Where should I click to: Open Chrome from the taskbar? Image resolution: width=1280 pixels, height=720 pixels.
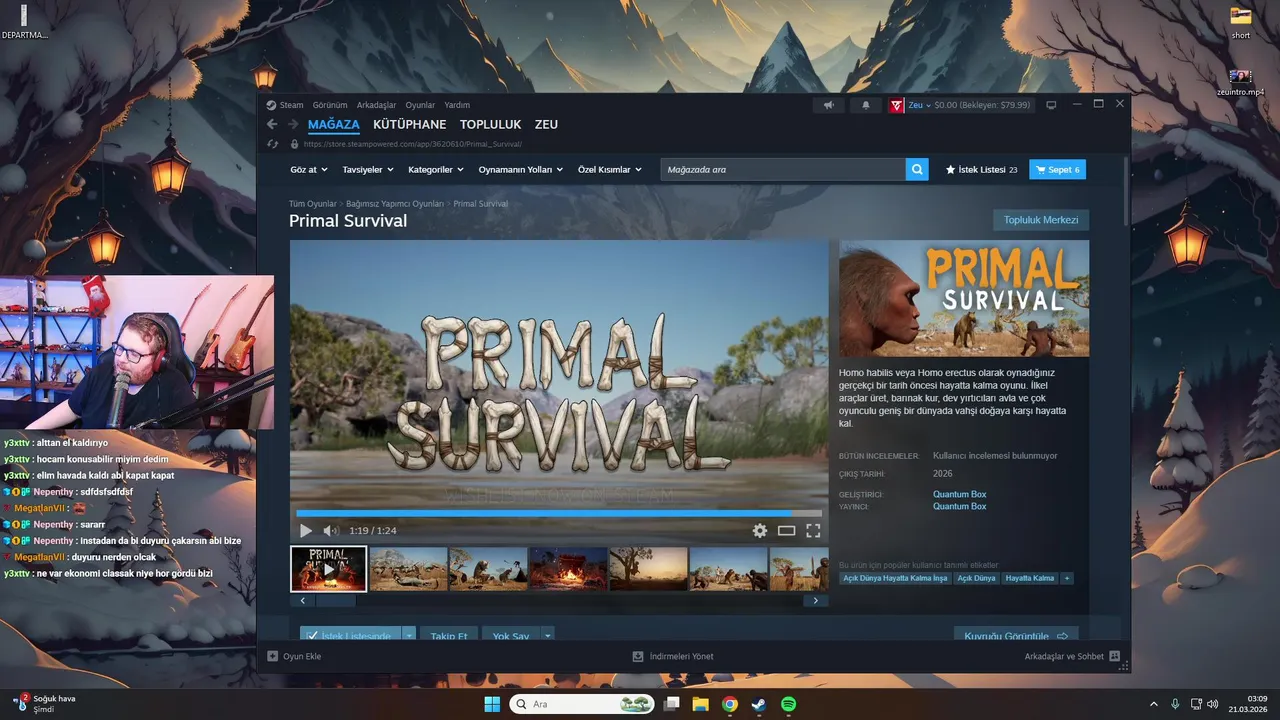(730, 704)
